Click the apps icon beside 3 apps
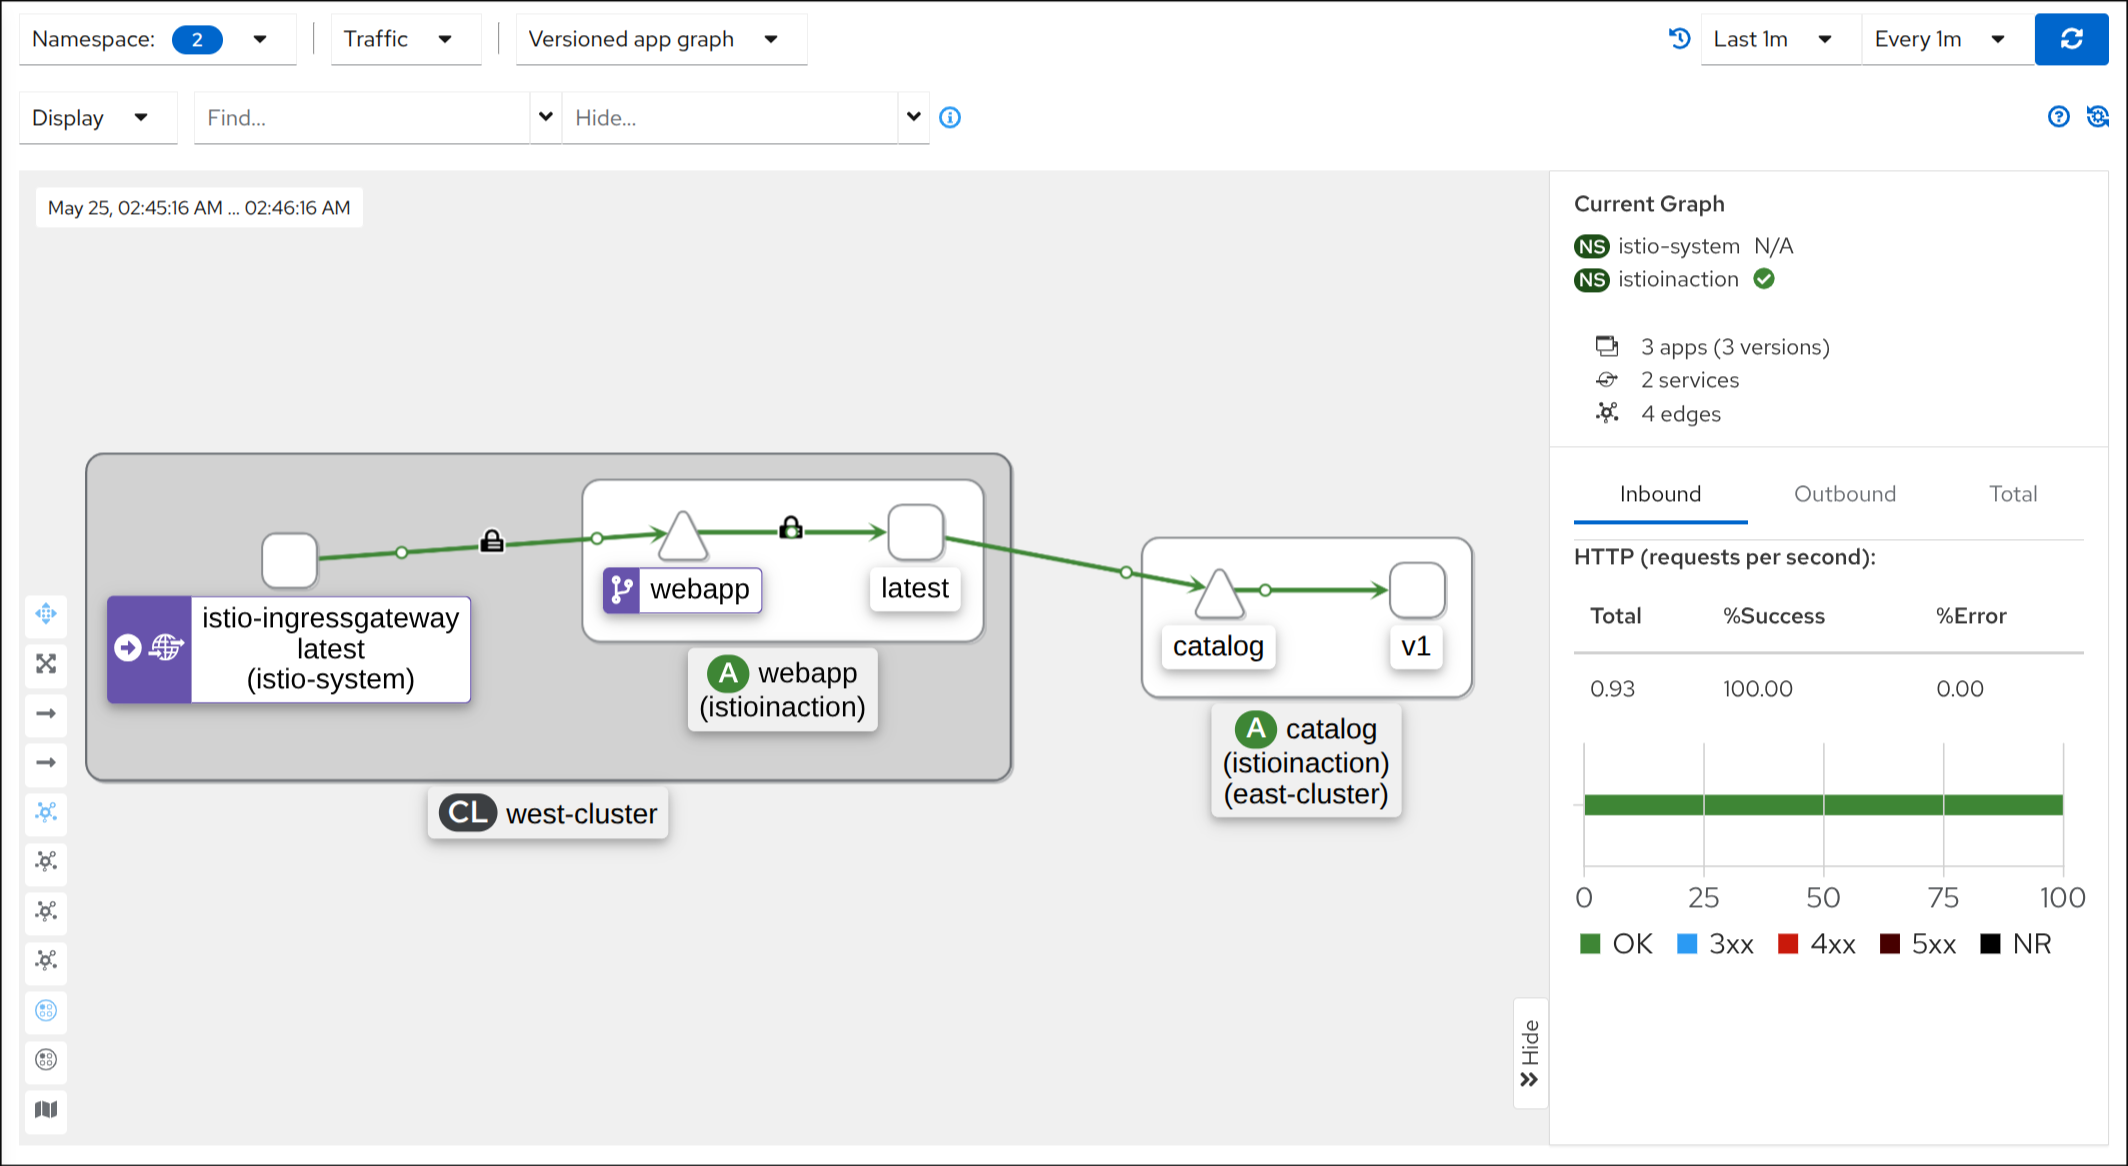This screenshot has width=2128, height=1166. (1607, 346)
